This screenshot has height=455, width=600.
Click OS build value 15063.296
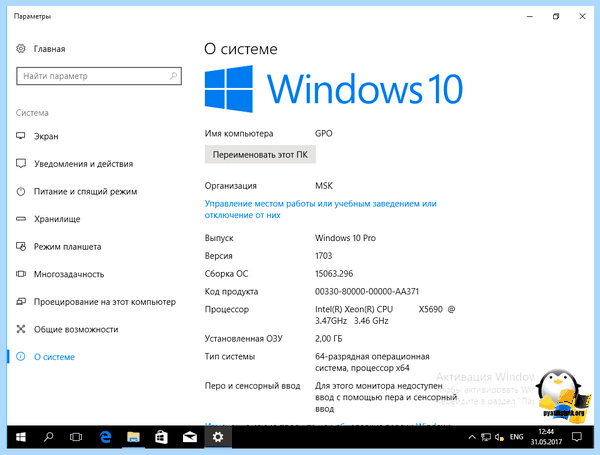pos(334,274)
